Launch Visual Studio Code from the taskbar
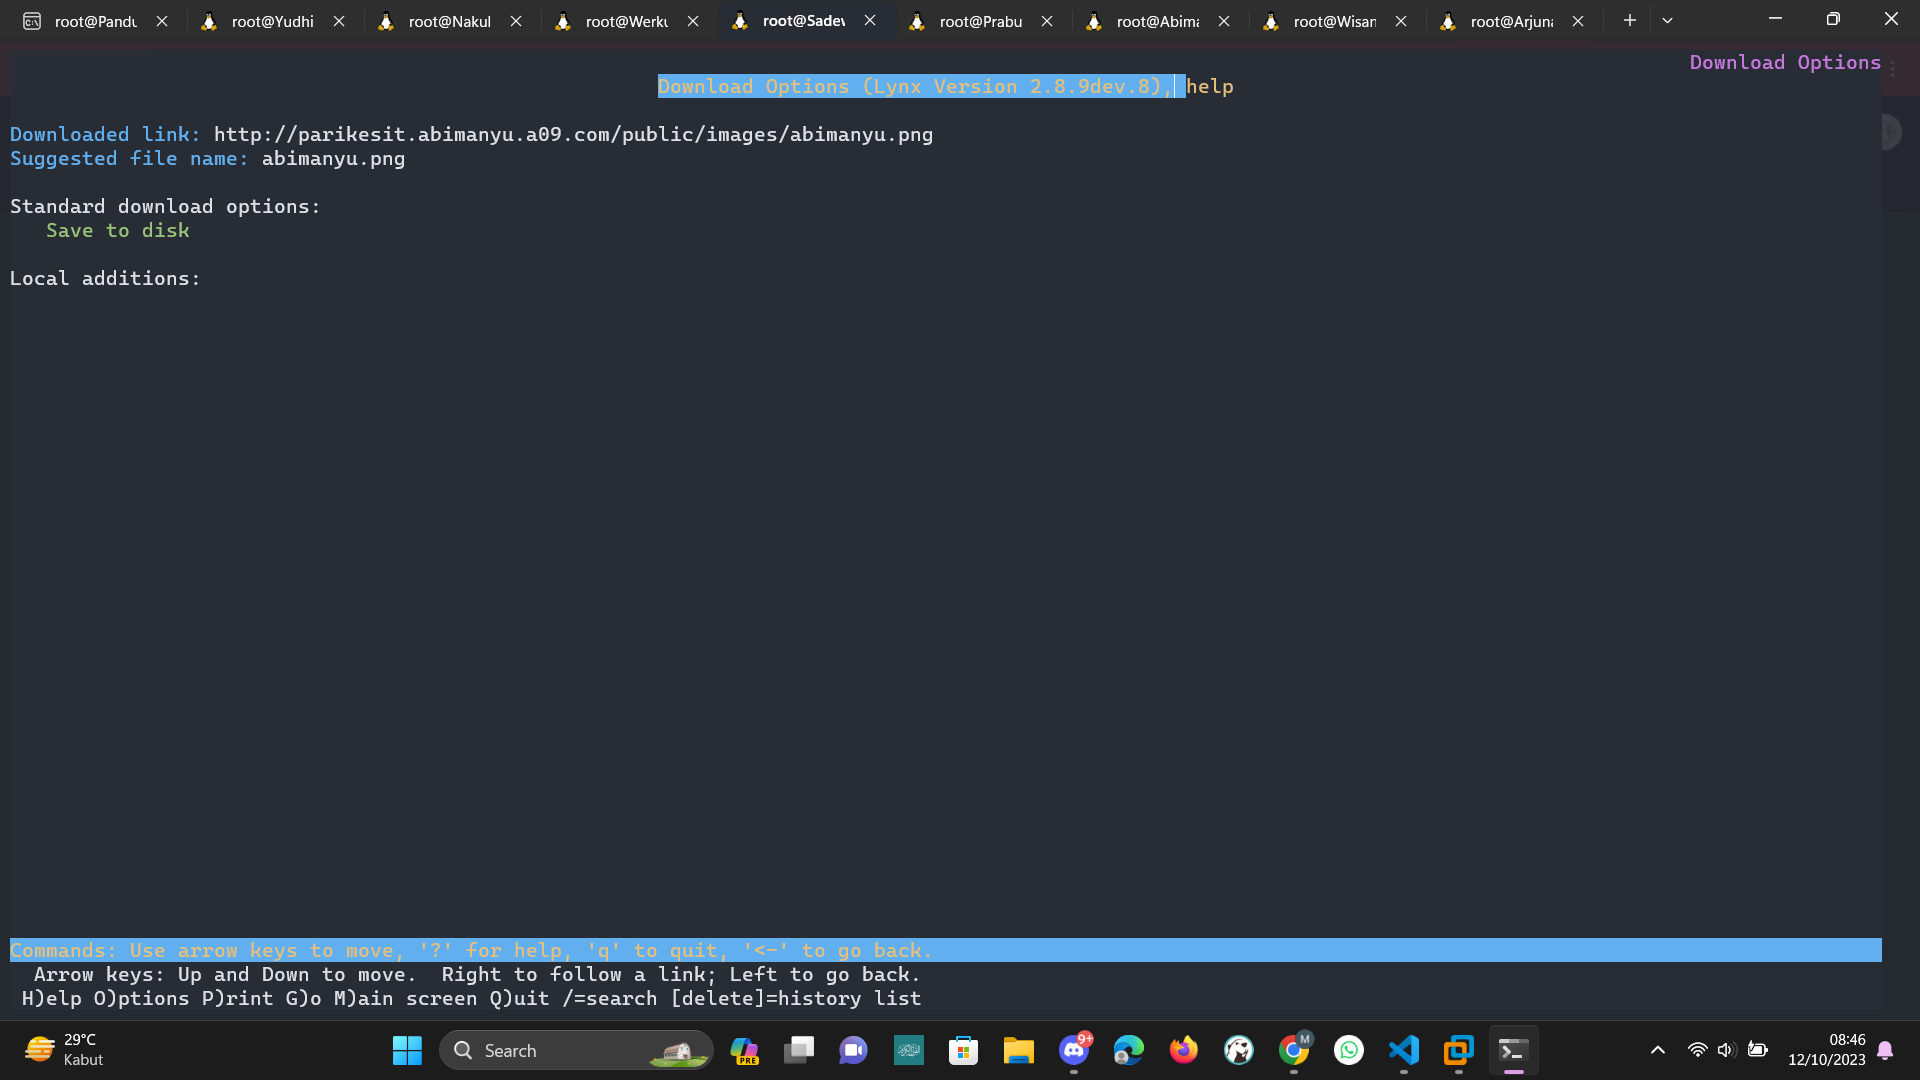 1404,1050
